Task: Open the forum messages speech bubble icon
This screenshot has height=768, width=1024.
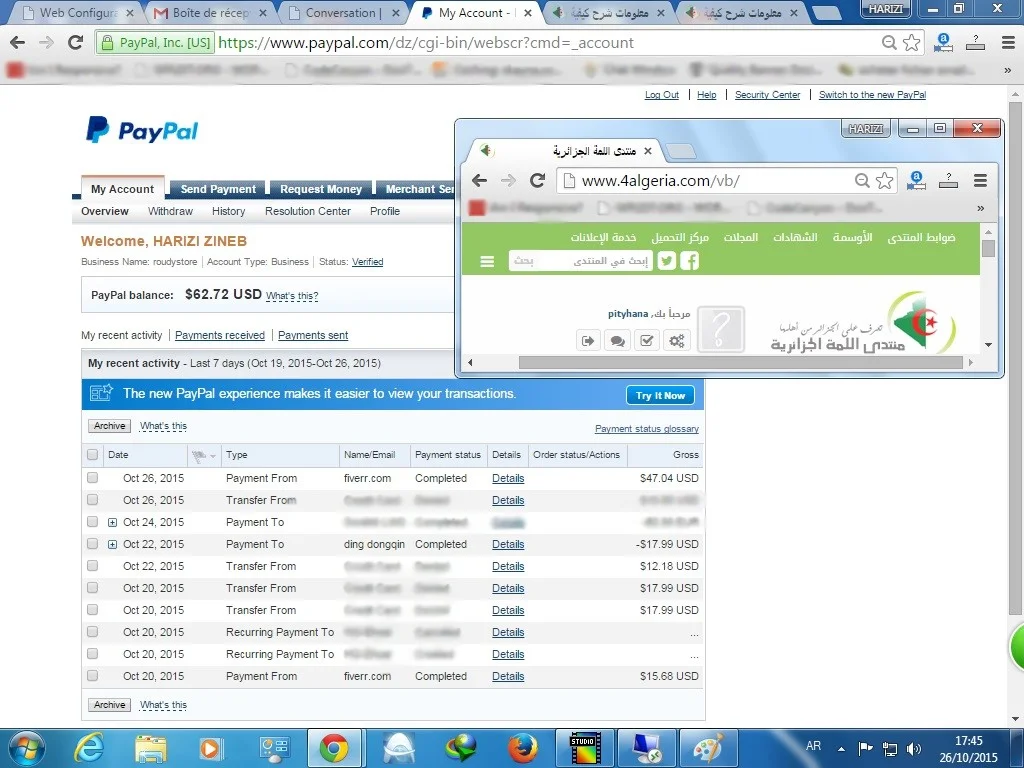Action: coord(617,341)
